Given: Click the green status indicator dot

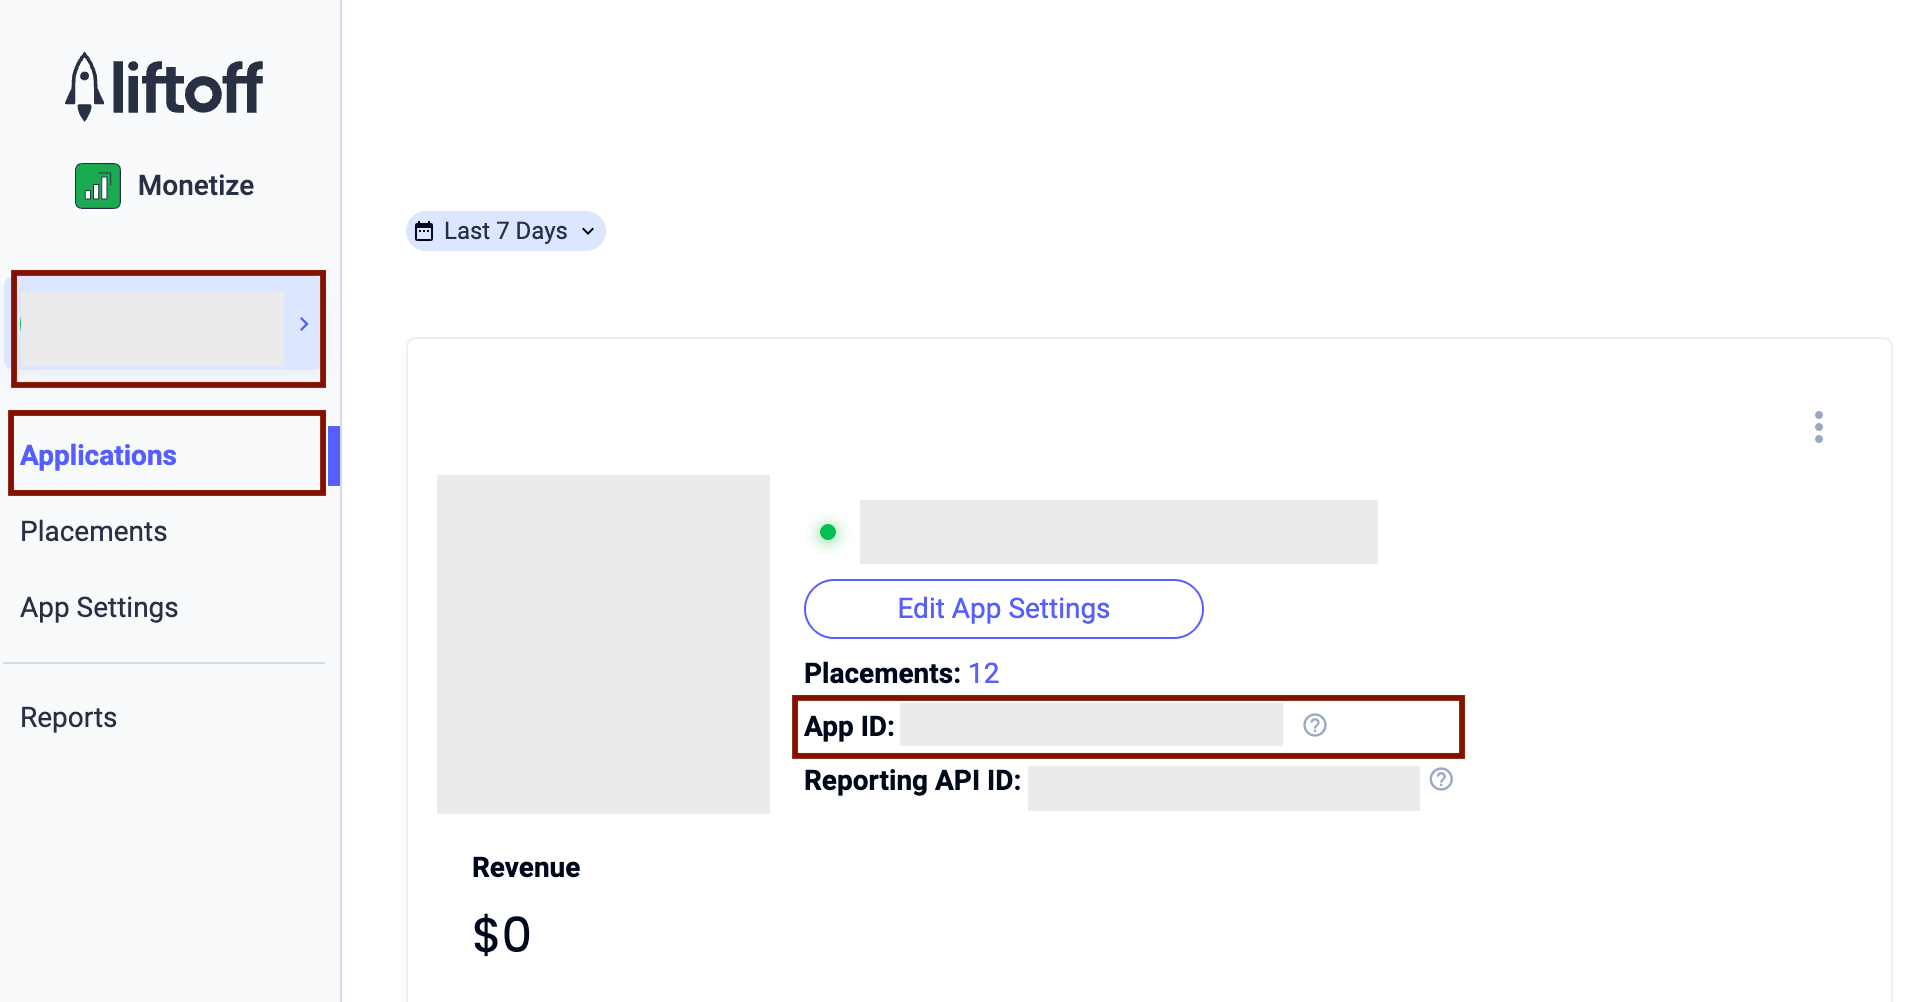Looking at the screenshot, I should click(827, 531).
